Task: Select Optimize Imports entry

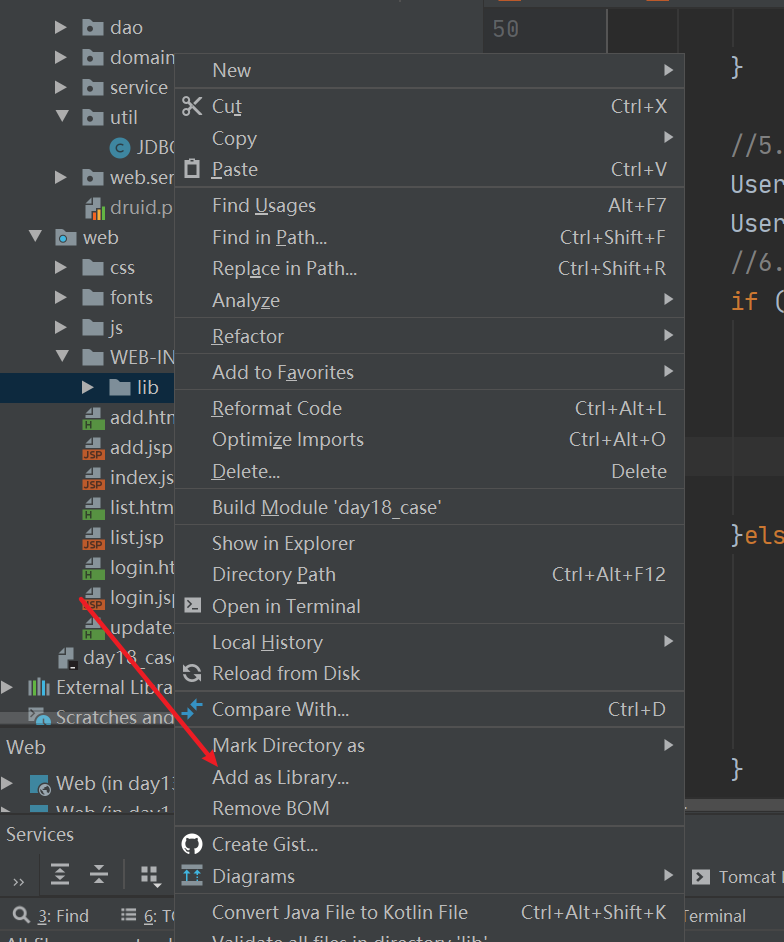Action: pos(430,440)
